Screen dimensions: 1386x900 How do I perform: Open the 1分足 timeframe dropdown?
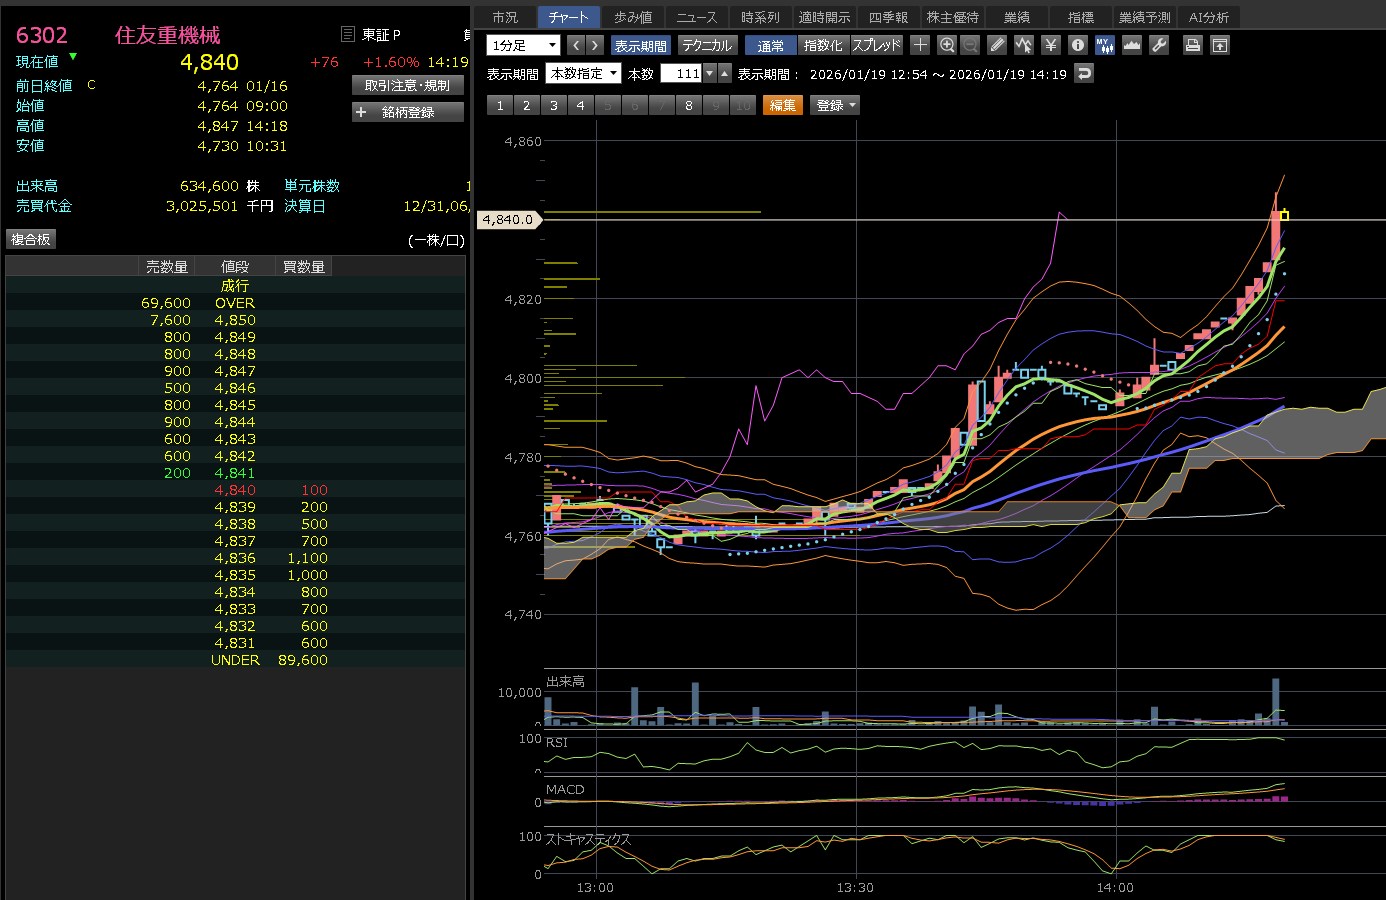[x=523, y=46]
